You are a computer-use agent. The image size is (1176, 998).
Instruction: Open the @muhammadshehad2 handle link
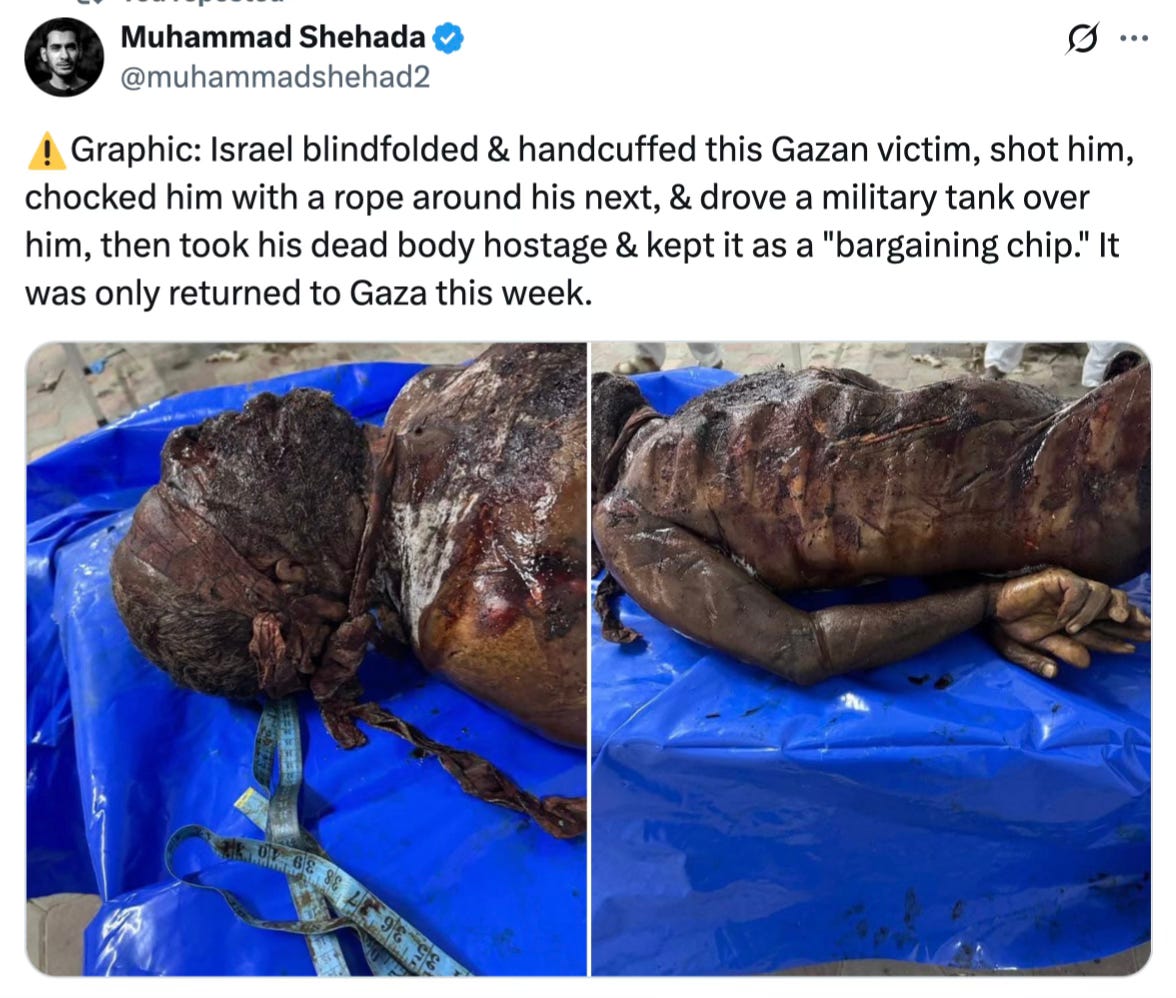point(275,77)
